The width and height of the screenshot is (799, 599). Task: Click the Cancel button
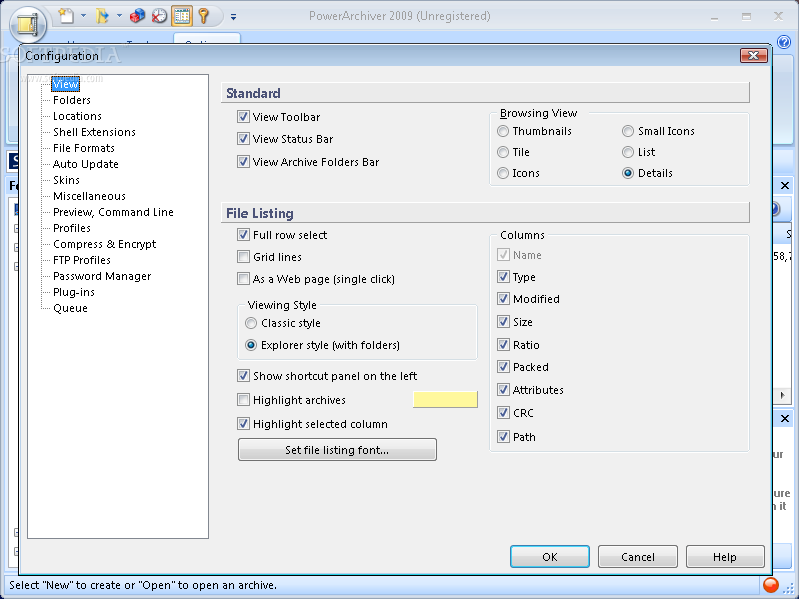pyautogui.click(x=638, y=557)
